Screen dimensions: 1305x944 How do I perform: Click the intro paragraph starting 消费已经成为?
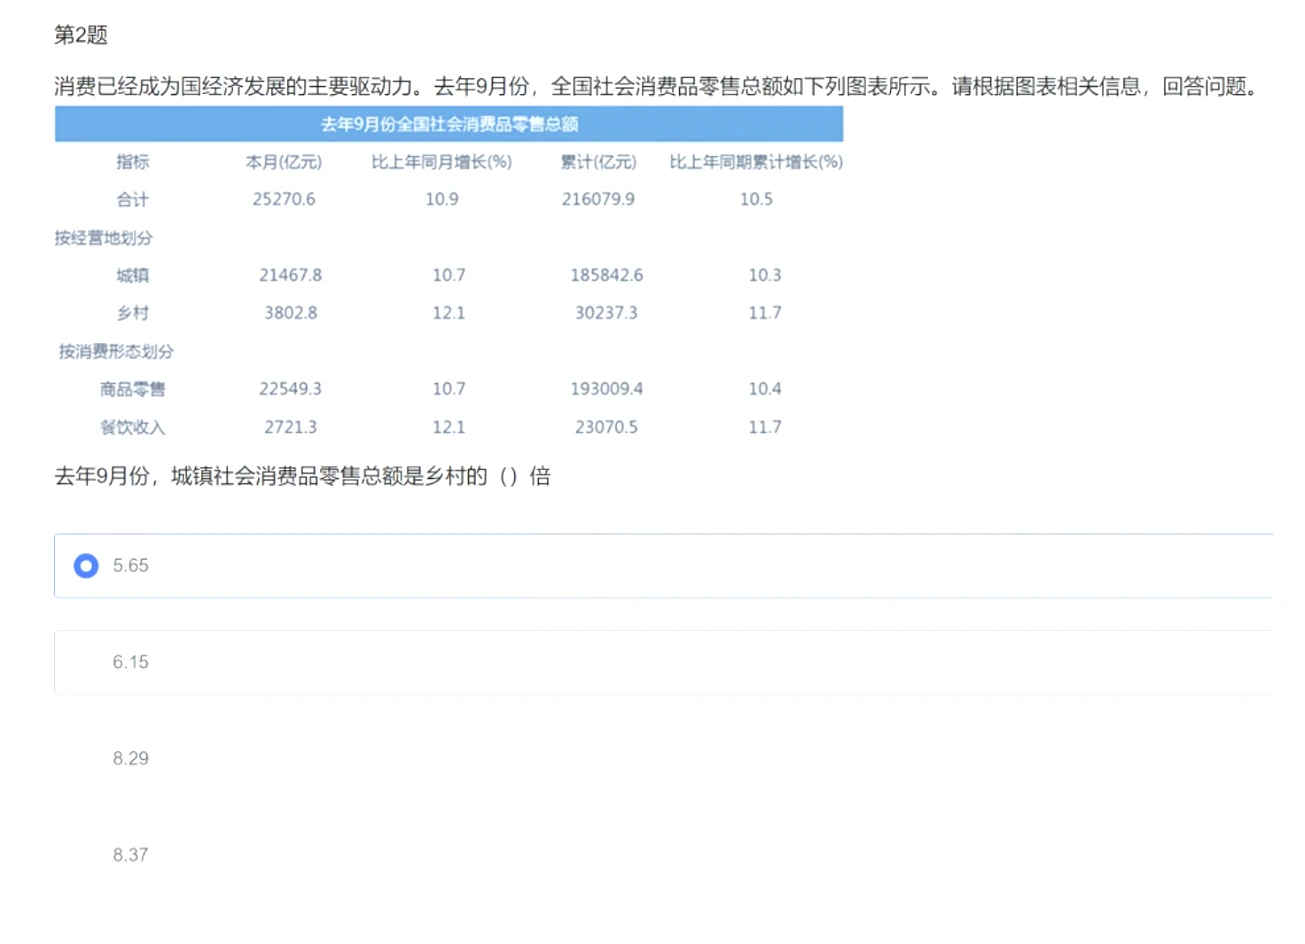[x=656, y=87]
